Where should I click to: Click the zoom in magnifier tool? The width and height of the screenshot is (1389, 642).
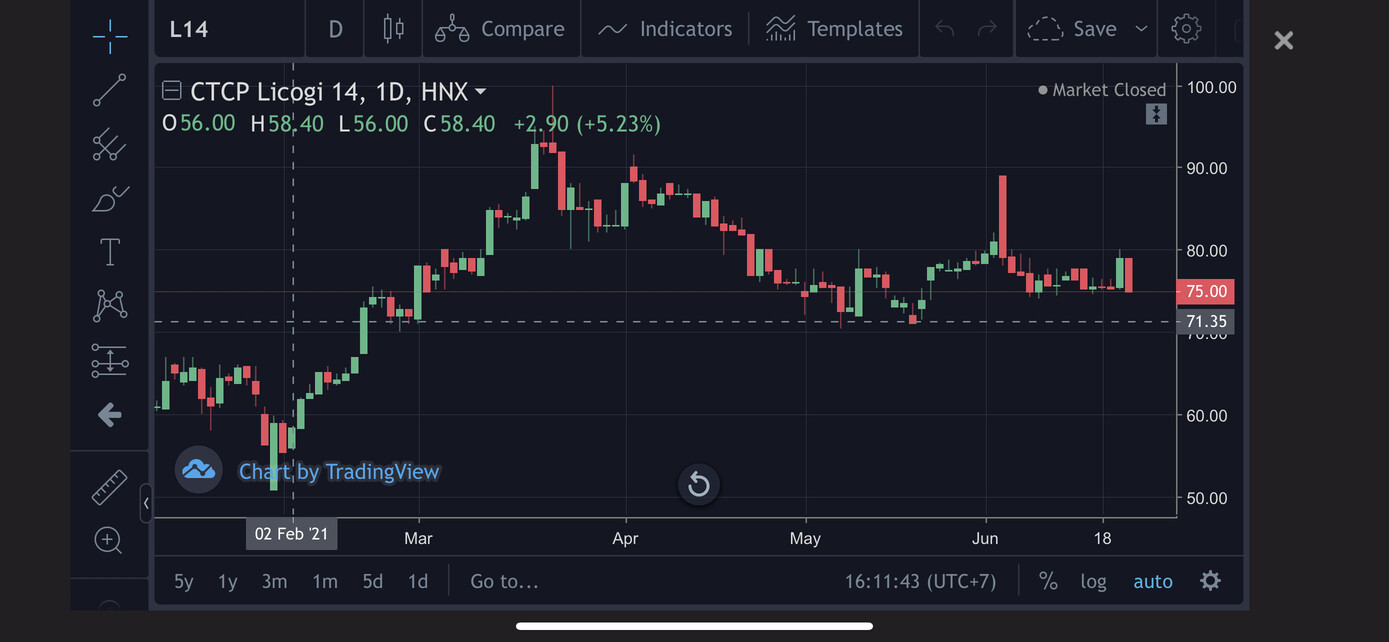pos(108,541)
